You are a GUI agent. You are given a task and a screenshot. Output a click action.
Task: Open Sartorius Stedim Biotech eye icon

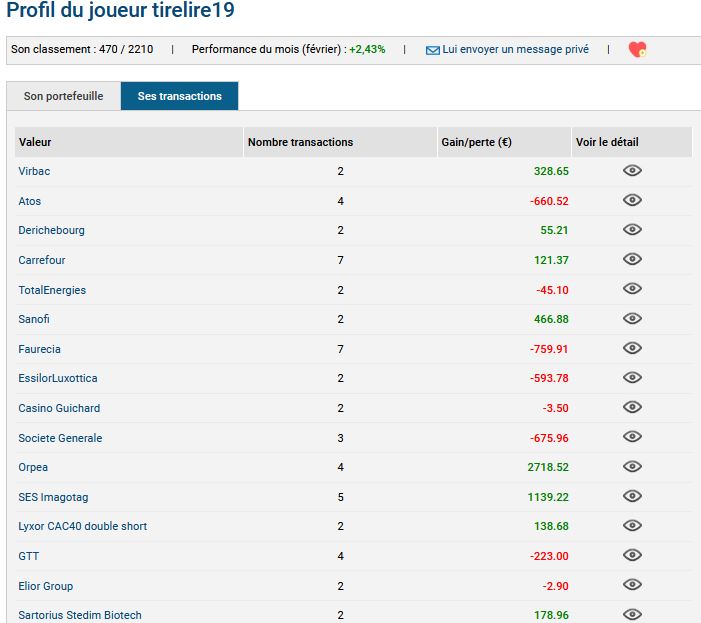coord(632,614)
